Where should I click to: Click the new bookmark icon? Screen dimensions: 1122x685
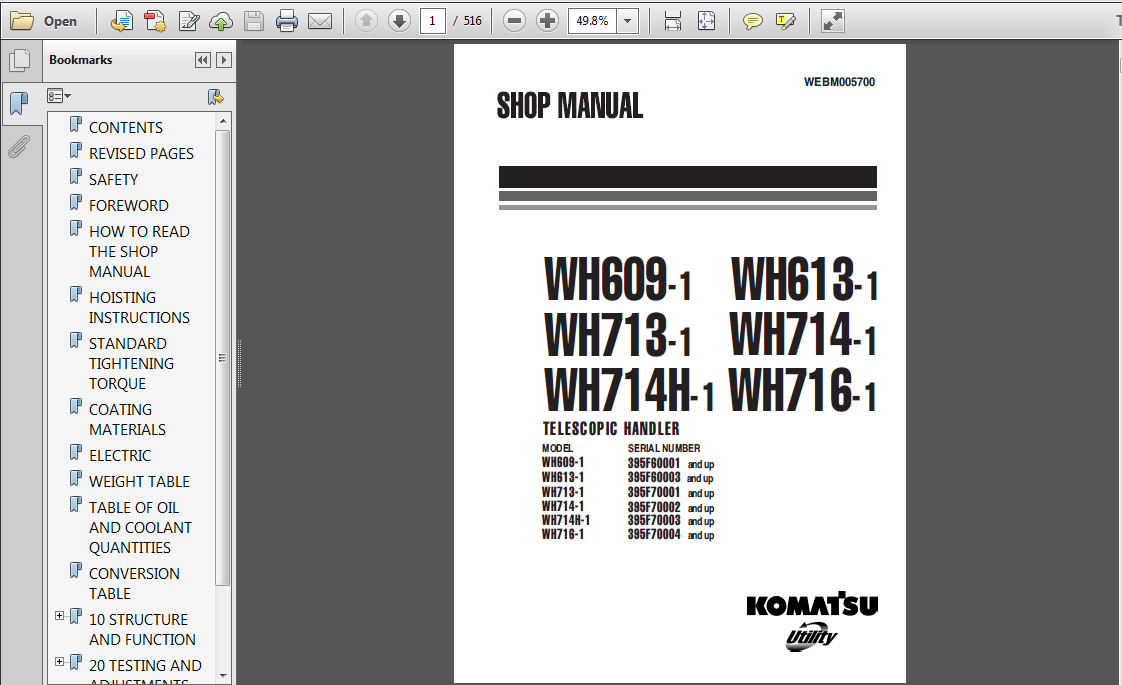[215, 97]
